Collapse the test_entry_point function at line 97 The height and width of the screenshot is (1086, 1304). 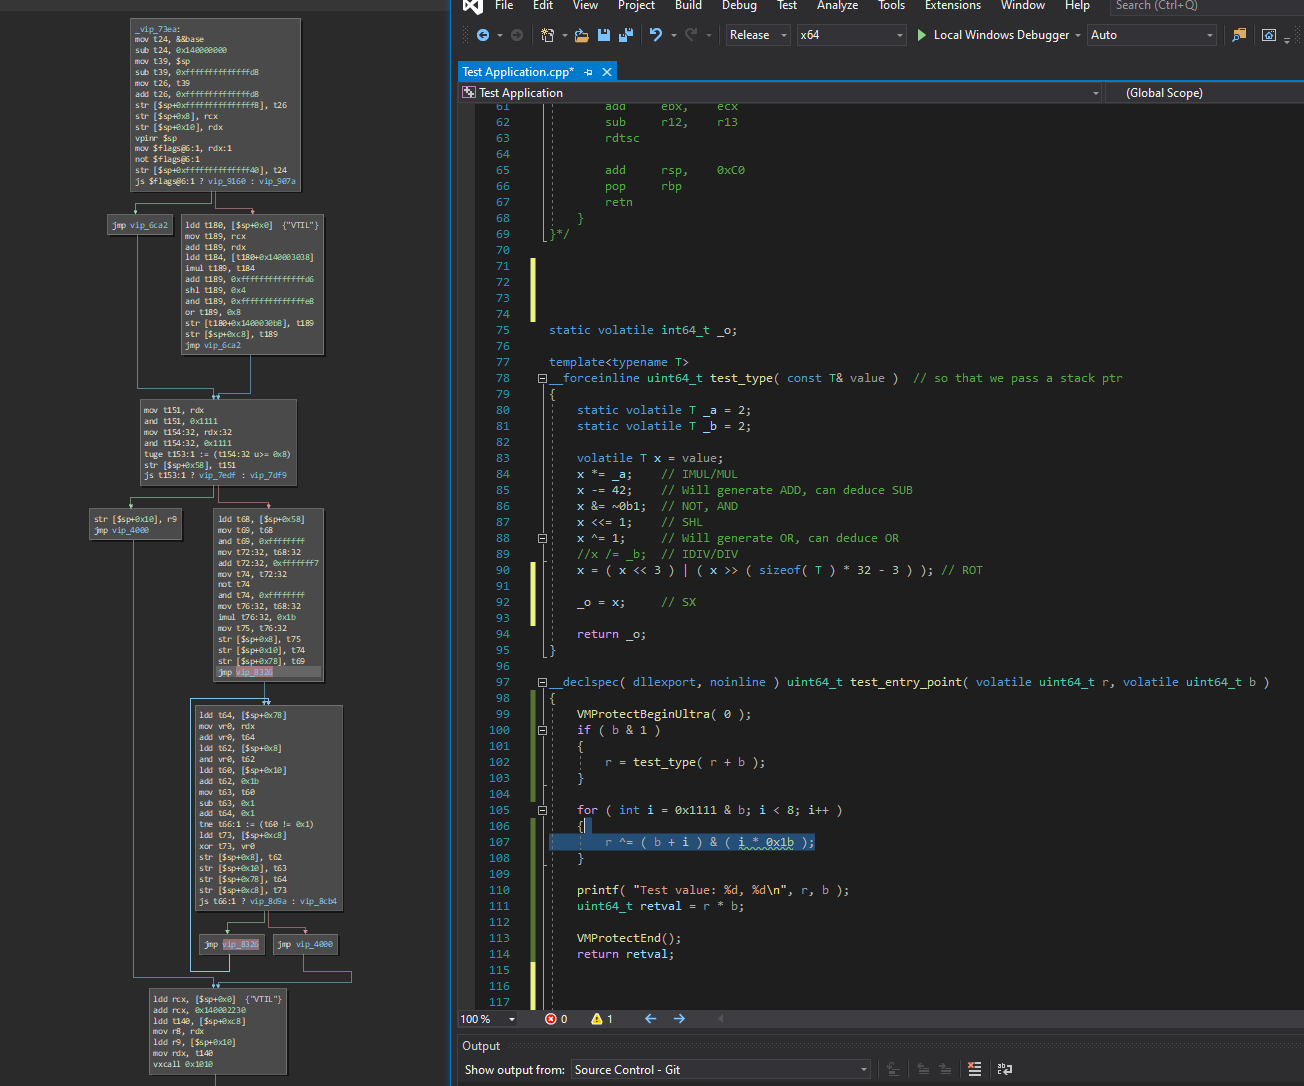[542, 682]
